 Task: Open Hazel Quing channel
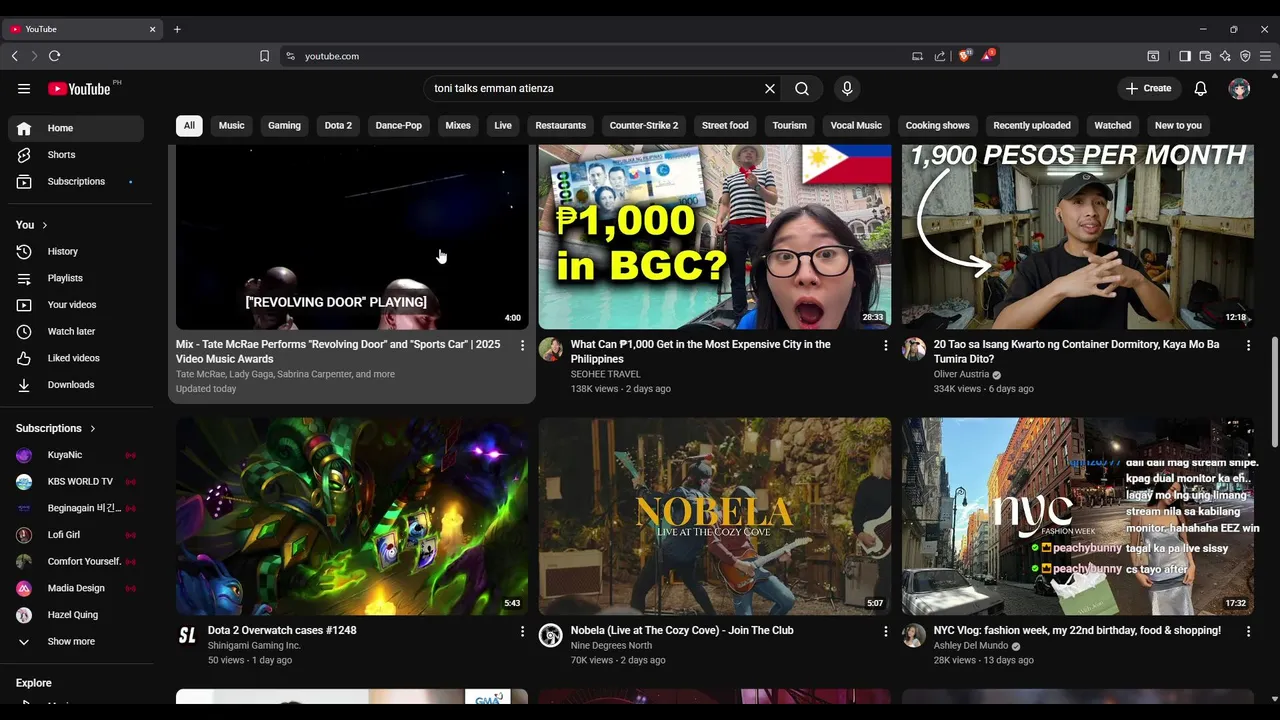click(76, 615)
